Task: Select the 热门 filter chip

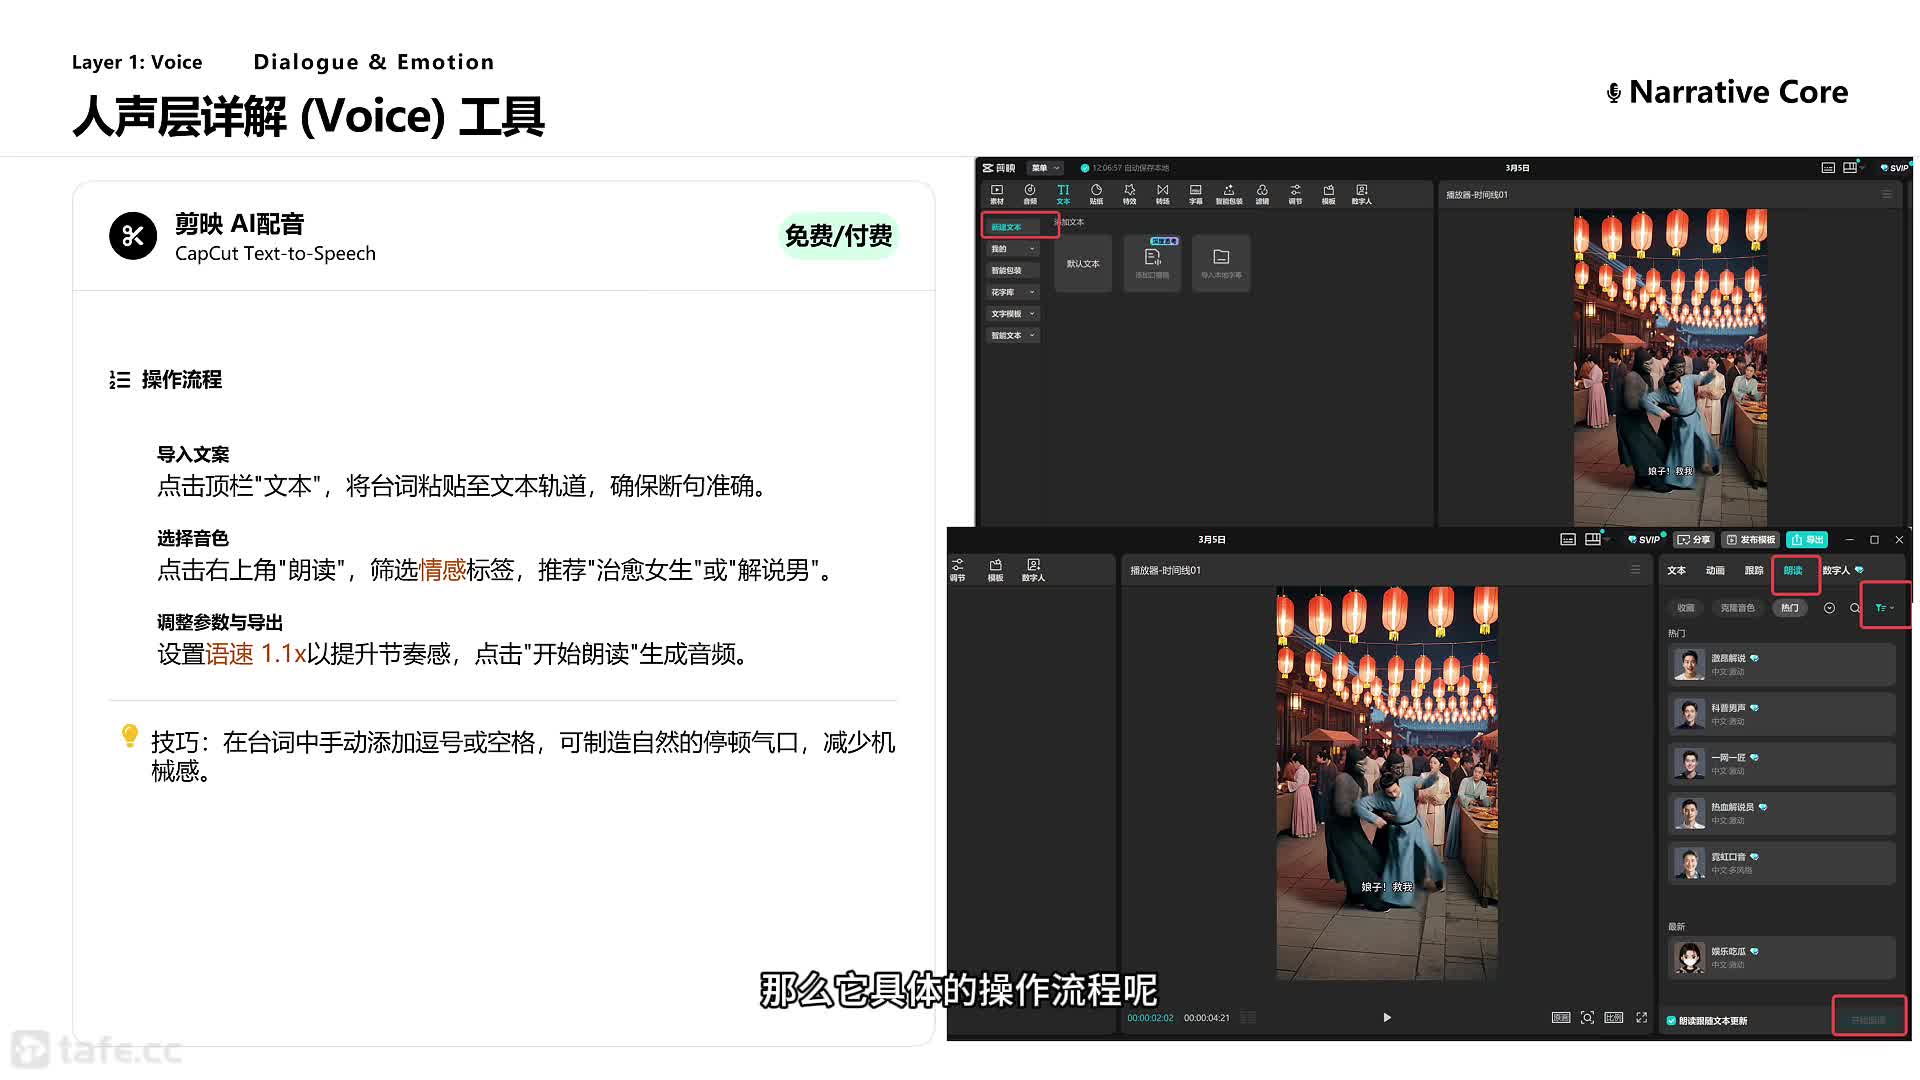Action: pos(1789,608)
